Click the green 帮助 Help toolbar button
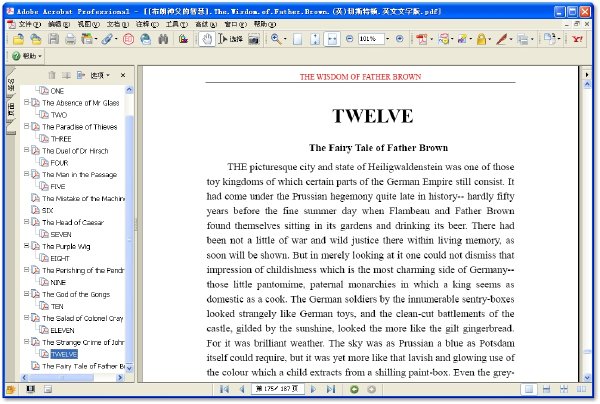Screen dimensions: 600x404 (x=27, y=56)
